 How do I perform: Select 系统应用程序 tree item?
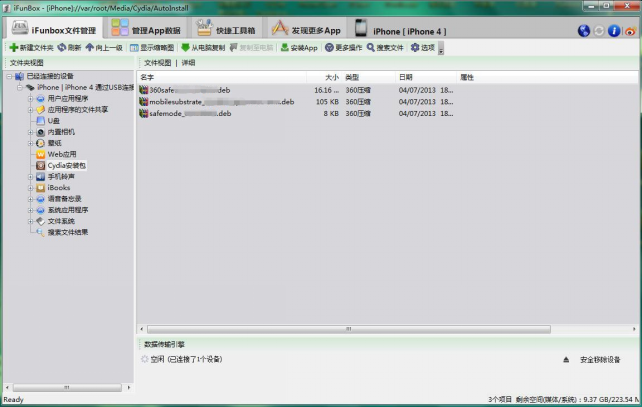point(68,210)
